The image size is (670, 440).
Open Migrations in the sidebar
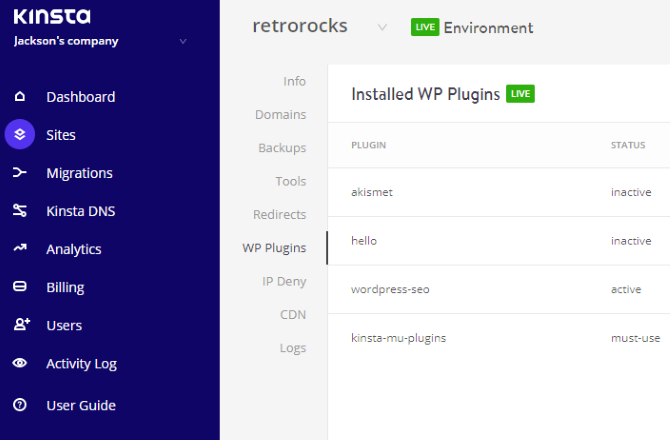(x=79, y=173)
